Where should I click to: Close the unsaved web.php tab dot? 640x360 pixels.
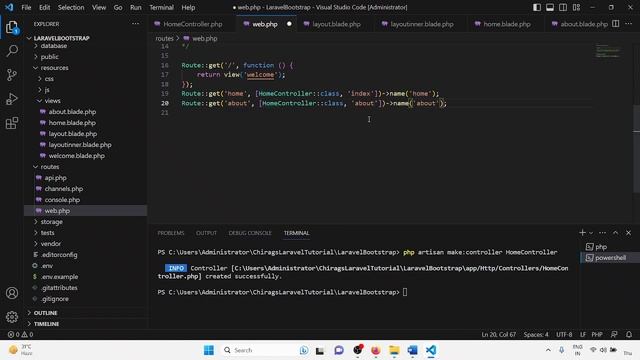tap(289, 24)
